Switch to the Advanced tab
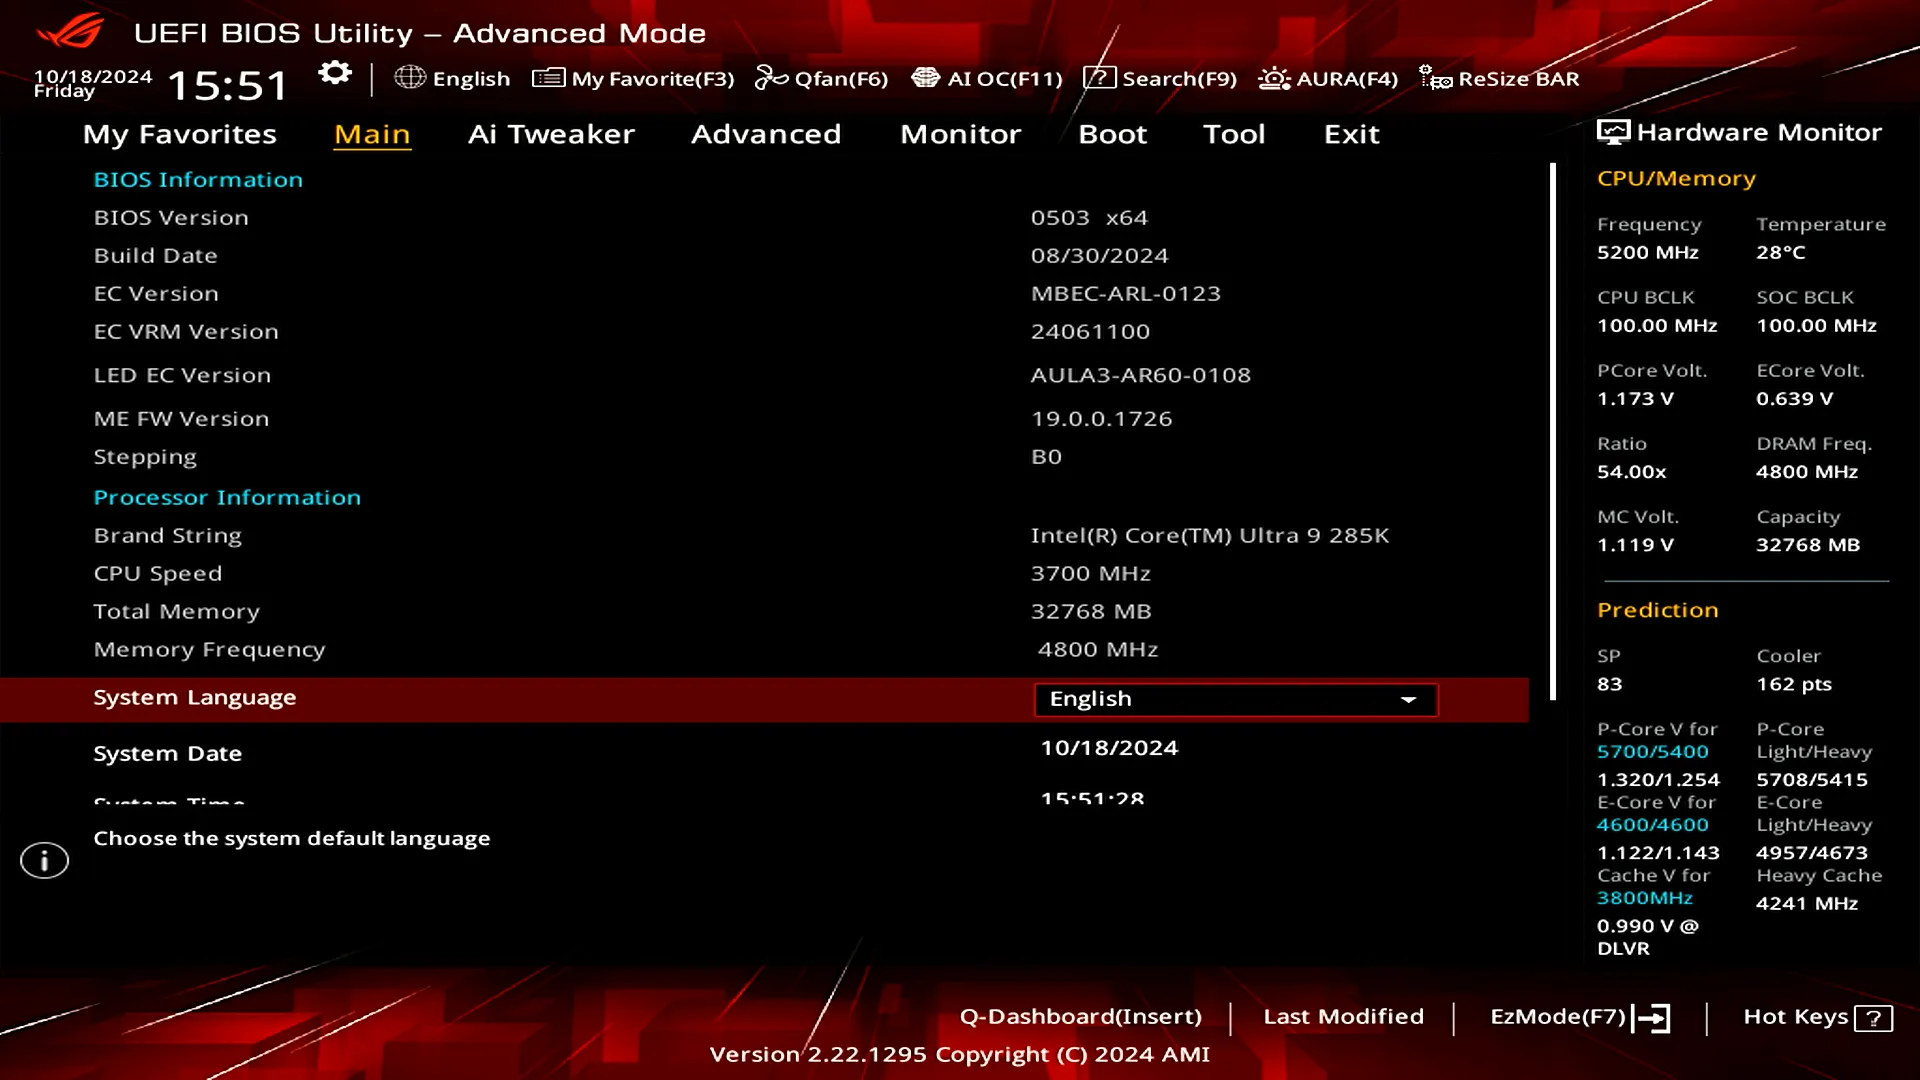Screen dimensions: 1920x1080 pos(766,134)
